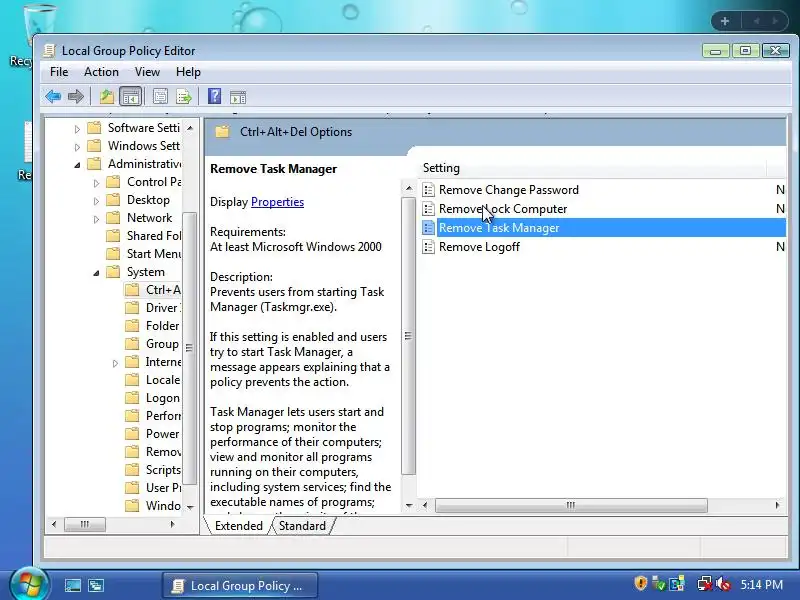Click the settings list scroll right arrow
The image size is (800, 600).
click(777, 505)
